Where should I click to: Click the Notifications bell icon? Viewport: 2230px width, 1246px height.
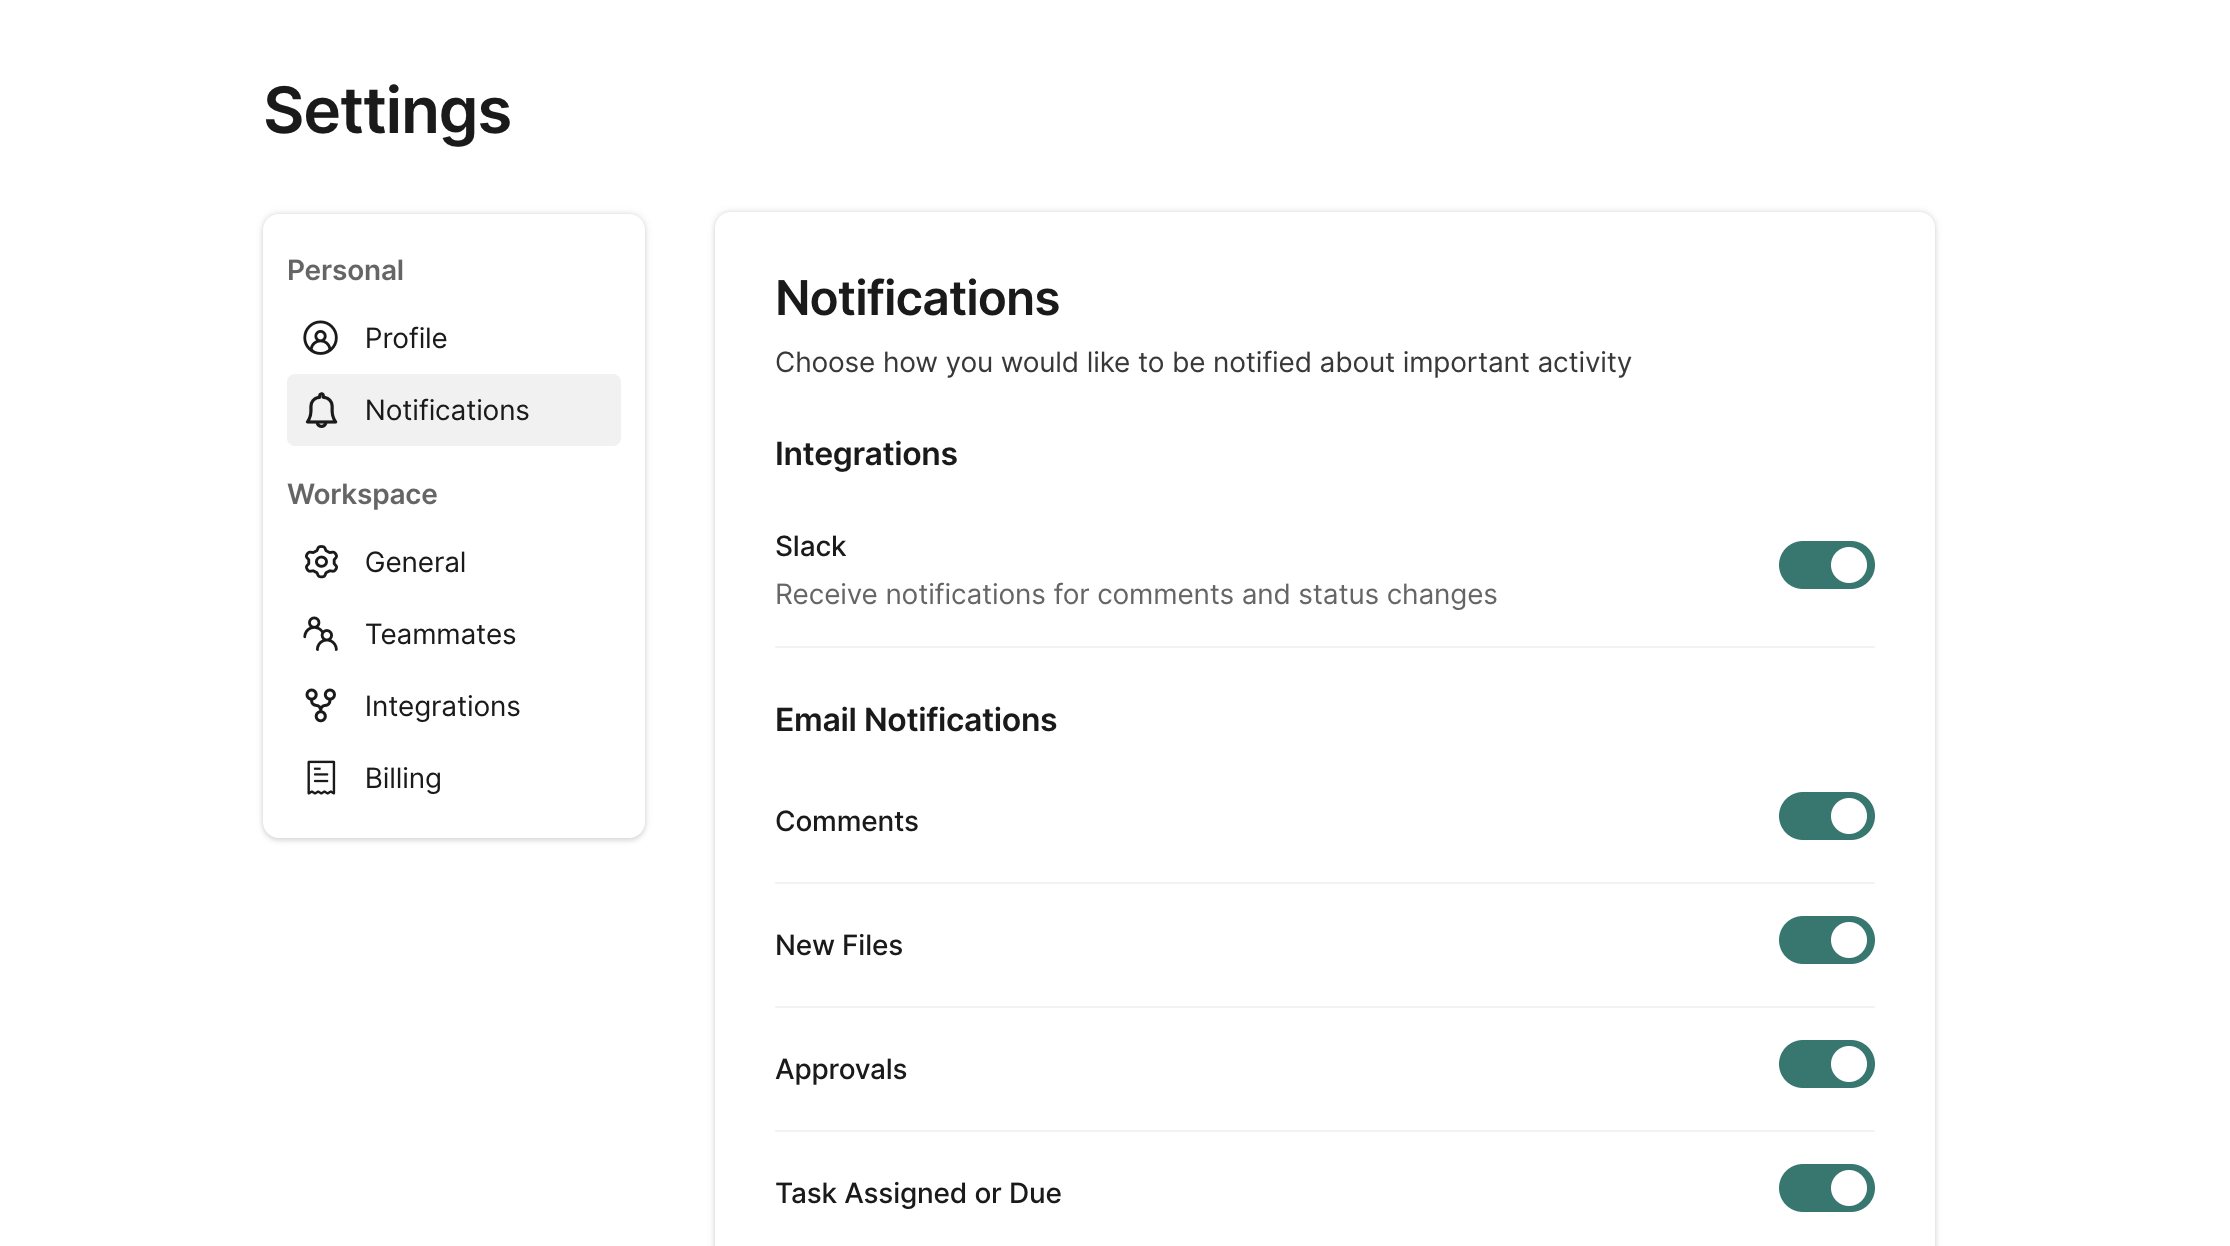coord(320,410)
